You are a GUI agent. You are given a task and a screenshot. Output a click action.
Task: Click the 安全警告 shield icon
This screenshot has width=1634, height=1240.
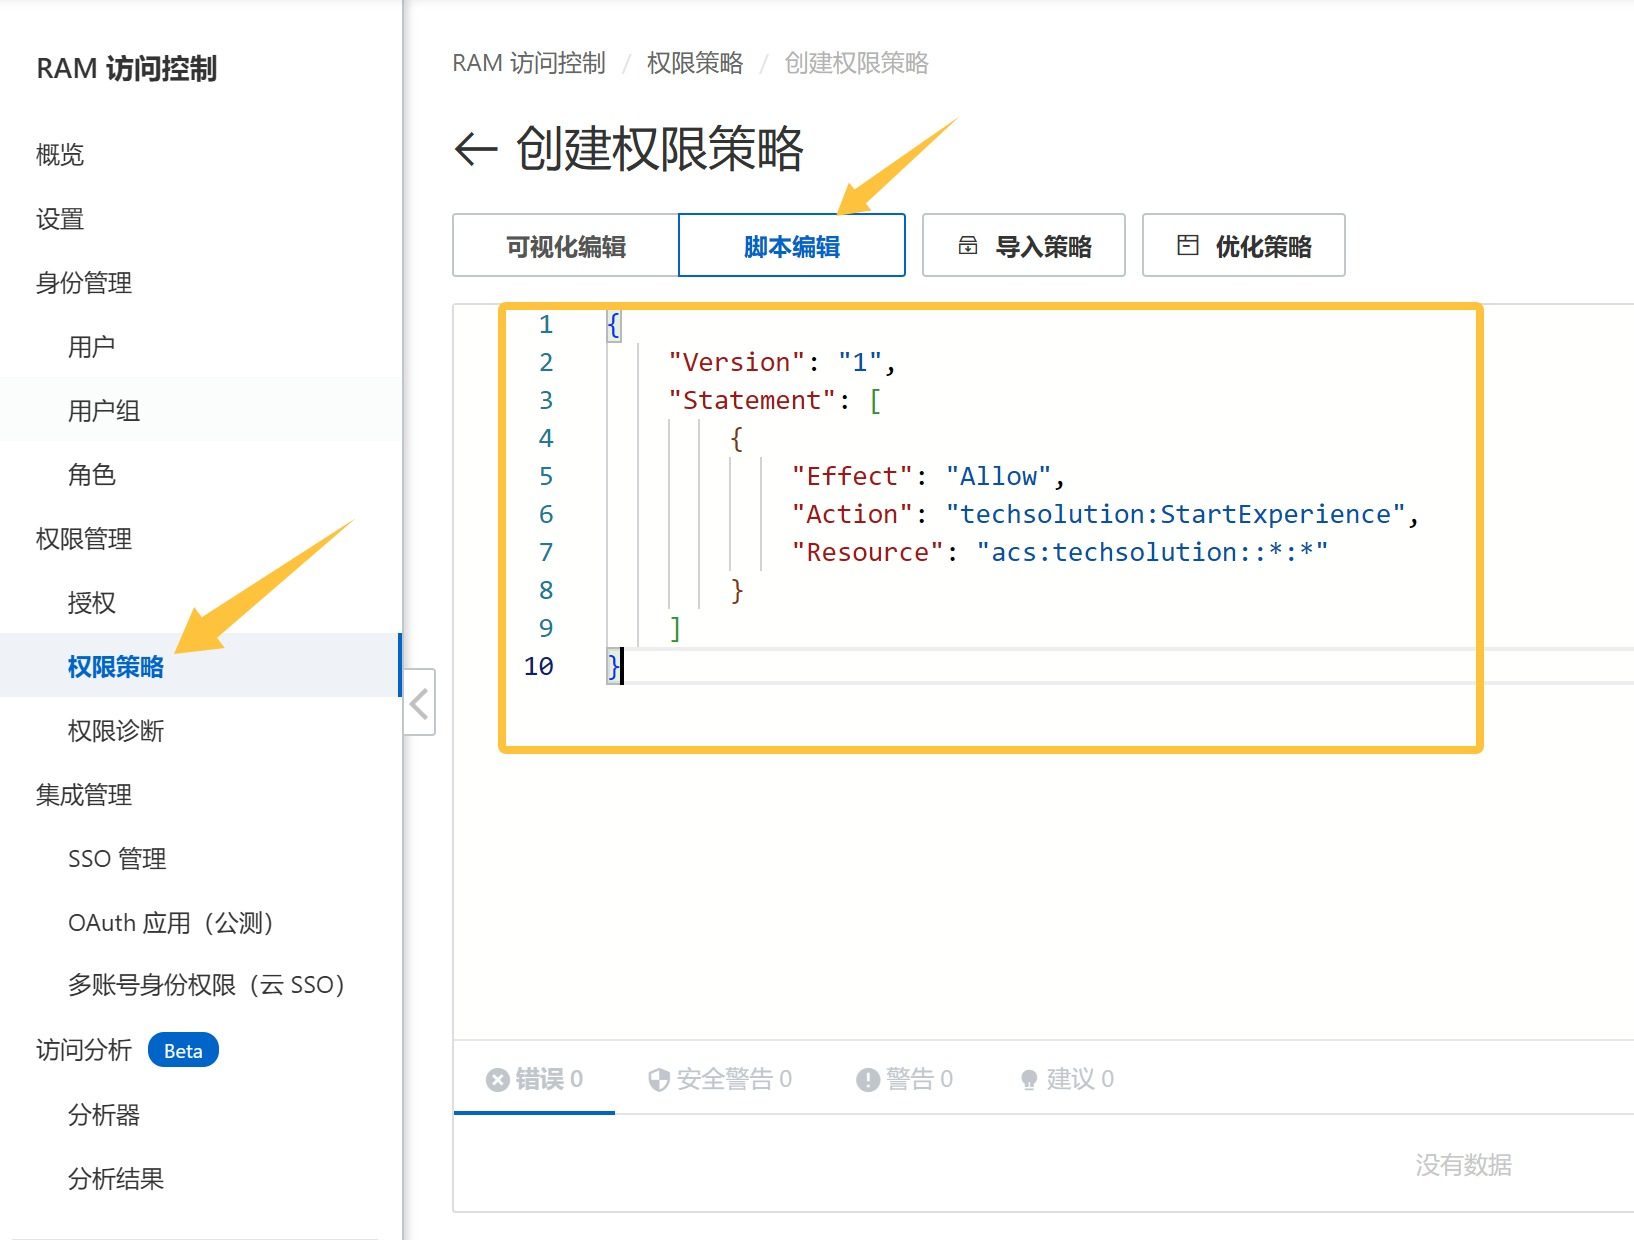[658, 1080]
